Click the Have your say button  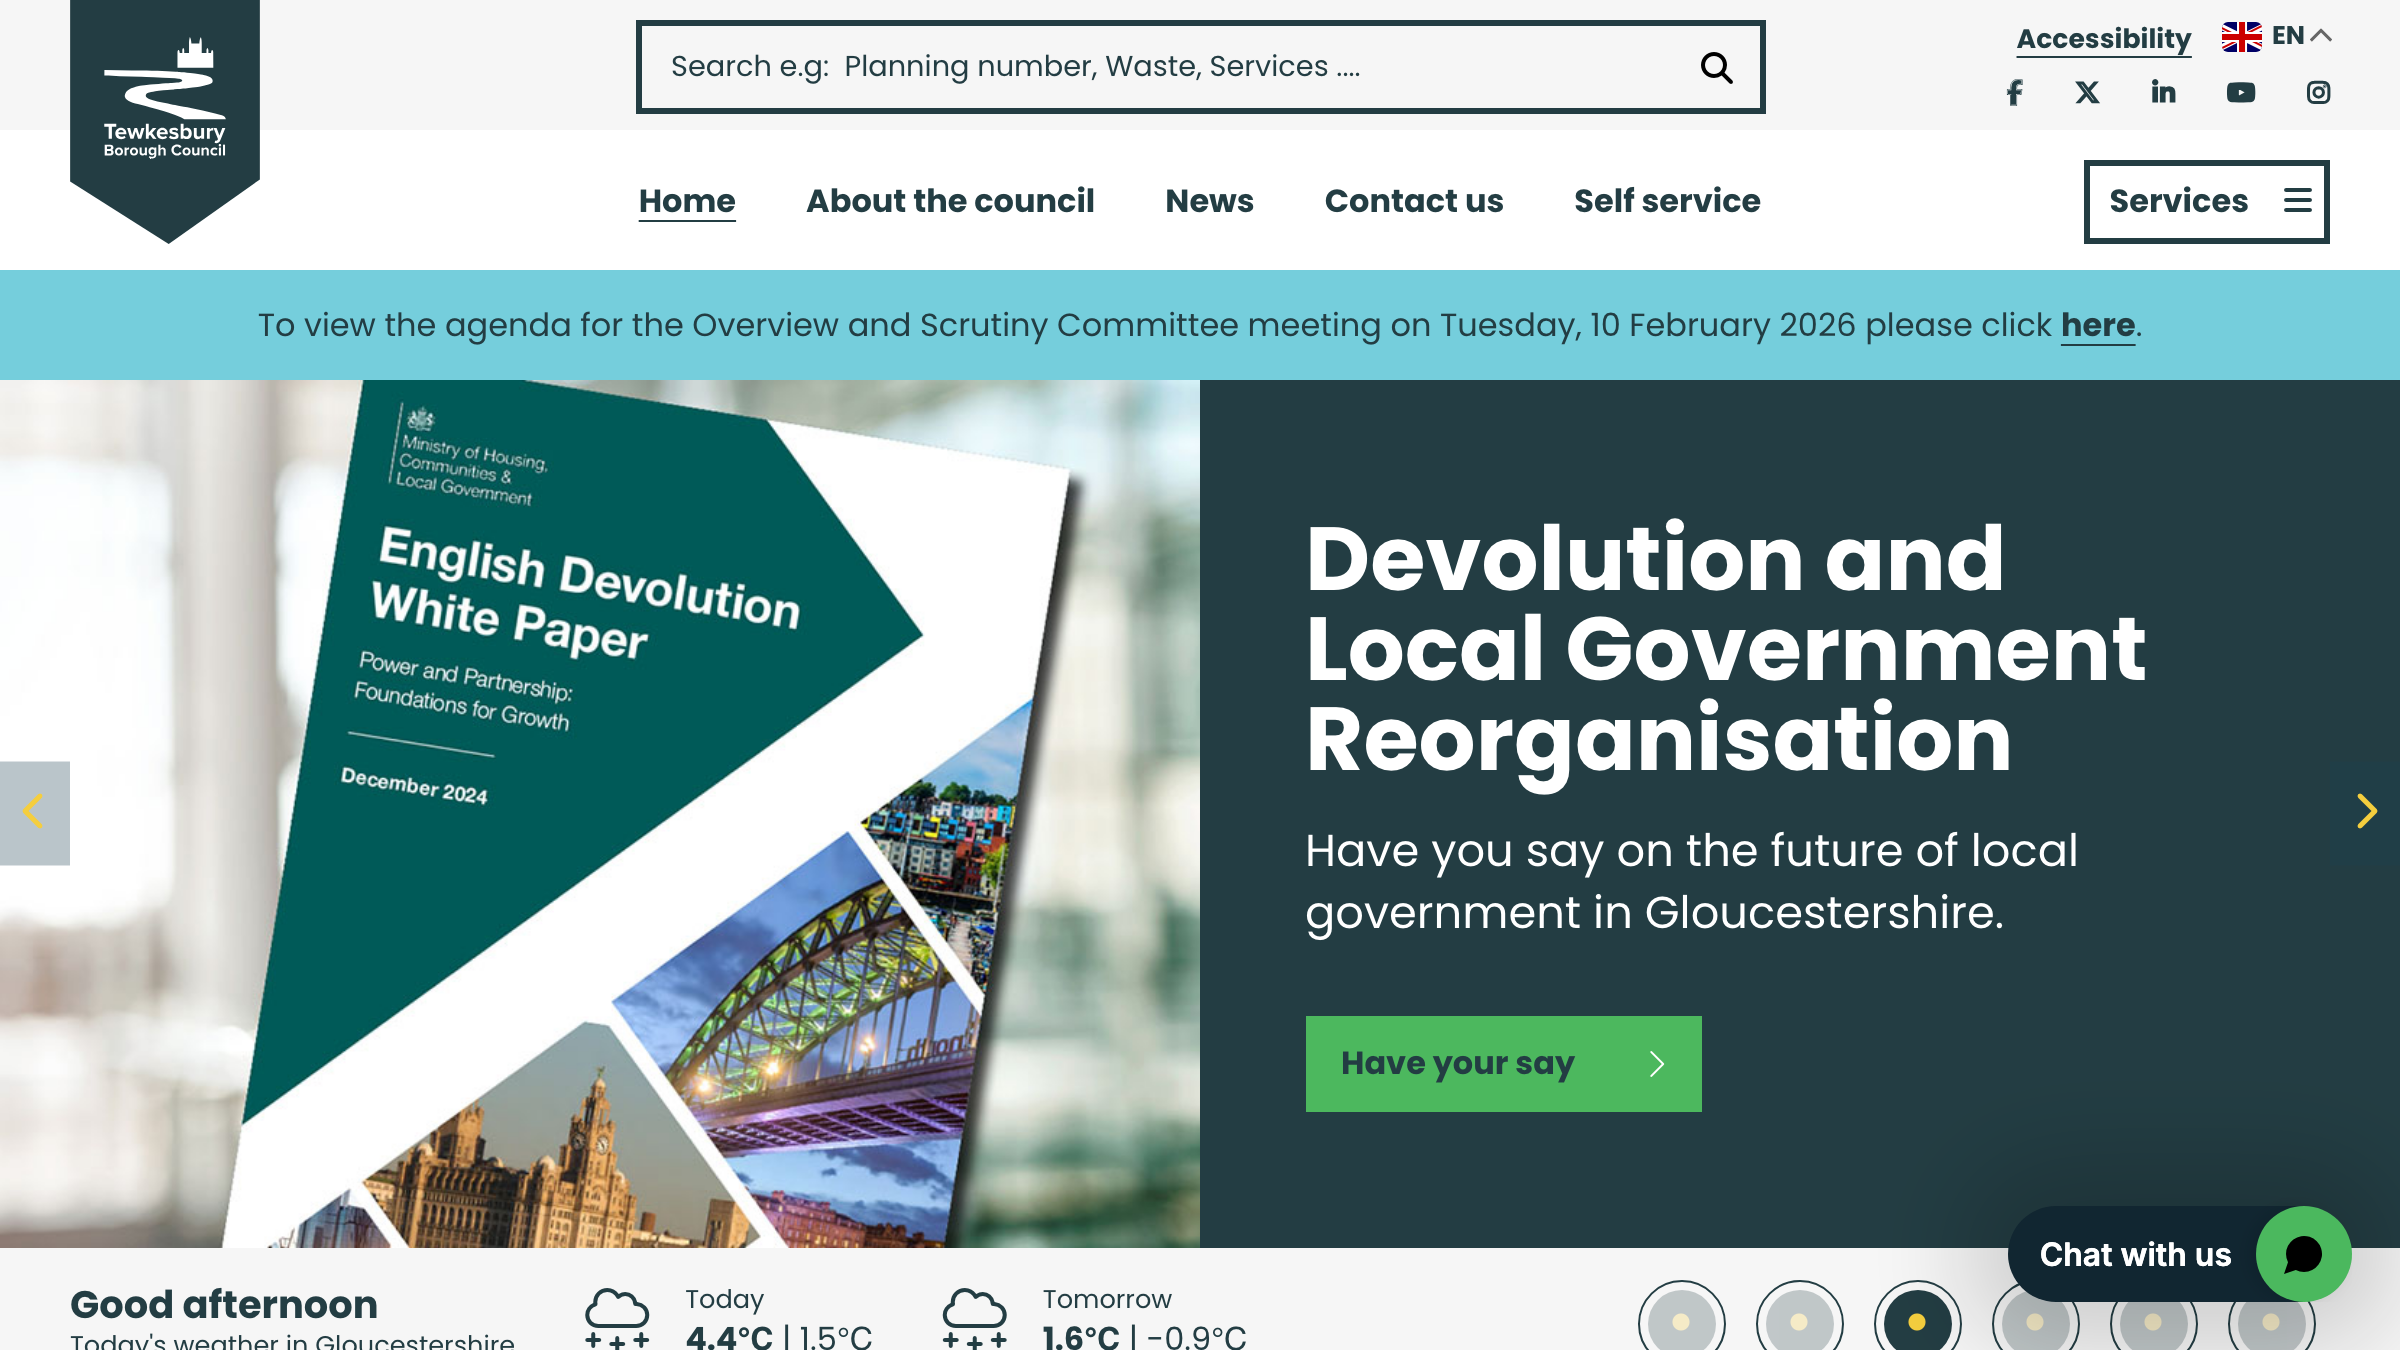pos(1502,1063)
